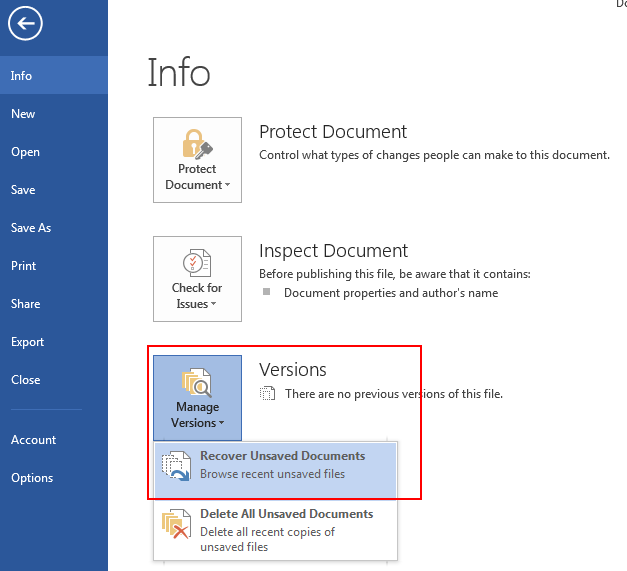Open the Export page
Image resolution: width=627 pixels, height=571 pixels.
[x=54, y=341]
